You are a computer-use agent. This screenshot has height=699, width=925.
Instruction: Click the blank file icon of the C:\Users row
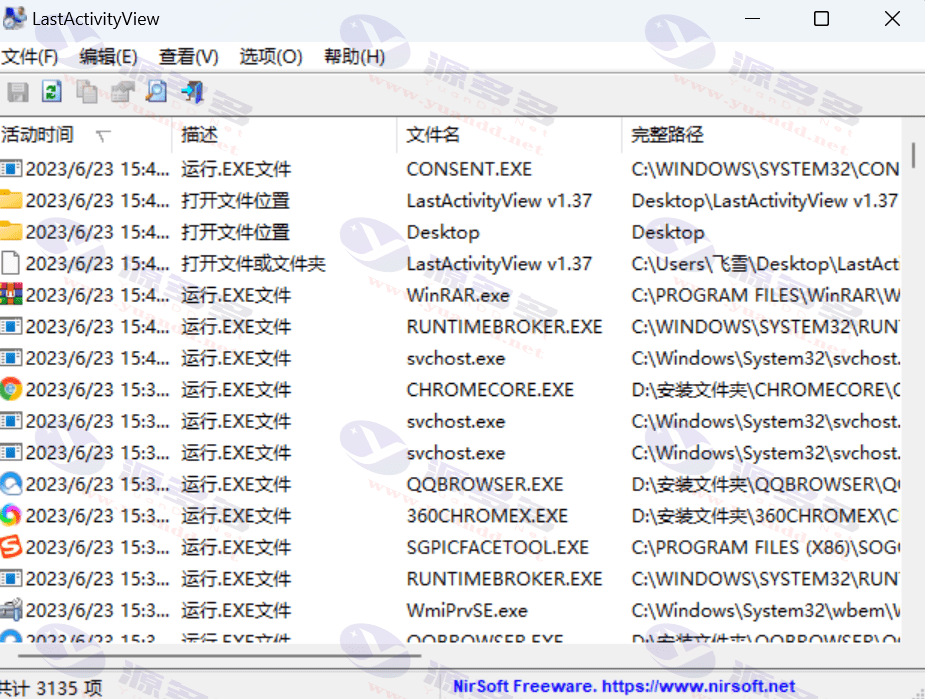(x=11, y=264)
